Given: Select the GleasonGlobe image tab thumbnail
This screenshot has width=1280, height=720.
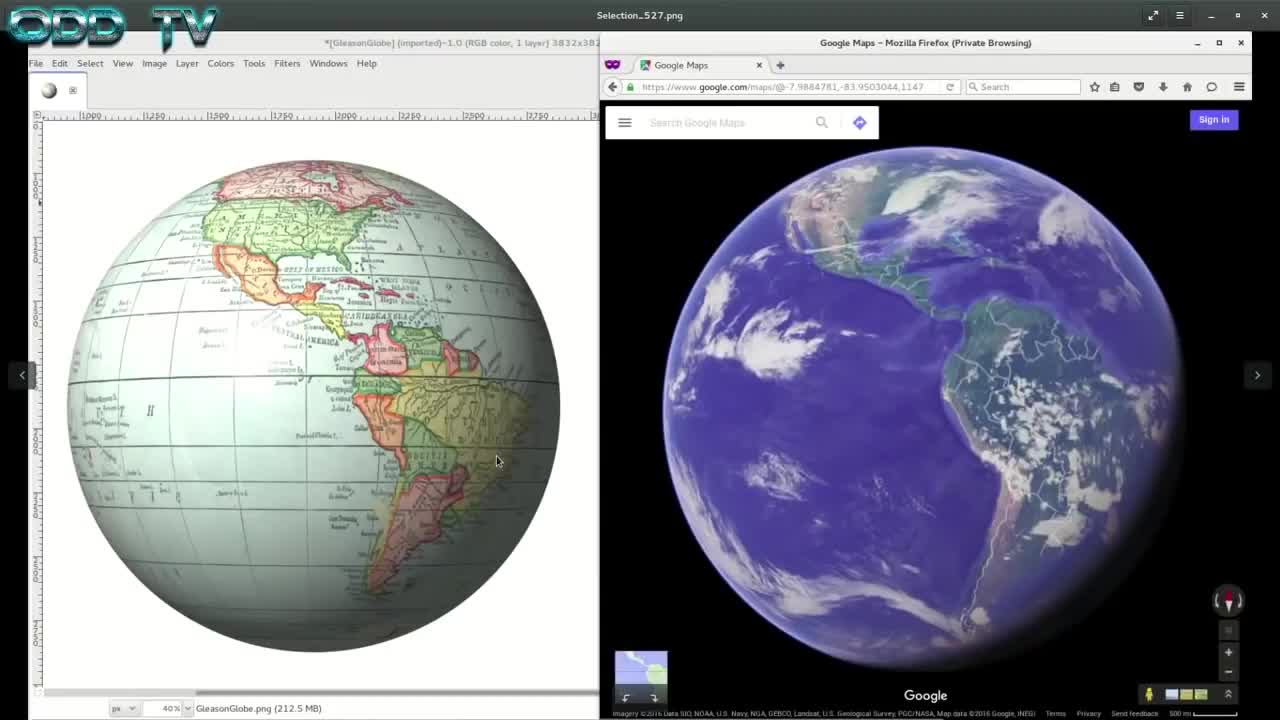Looking at the screenshot, I should point(49,90).
